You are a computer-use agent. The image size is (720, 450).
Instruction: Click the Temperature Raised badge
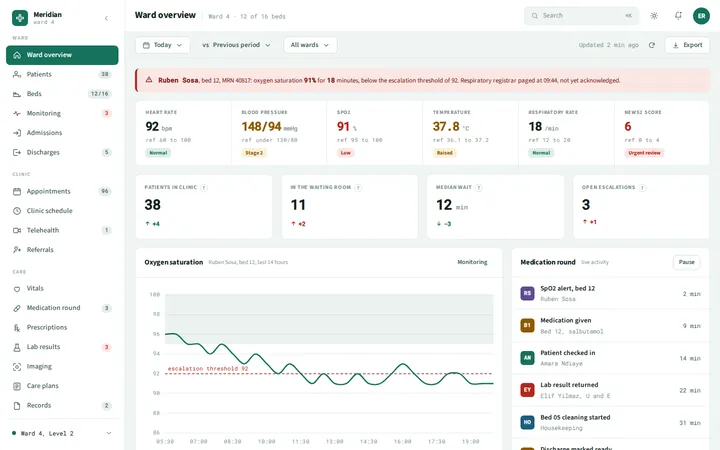[x=444, y=153]
